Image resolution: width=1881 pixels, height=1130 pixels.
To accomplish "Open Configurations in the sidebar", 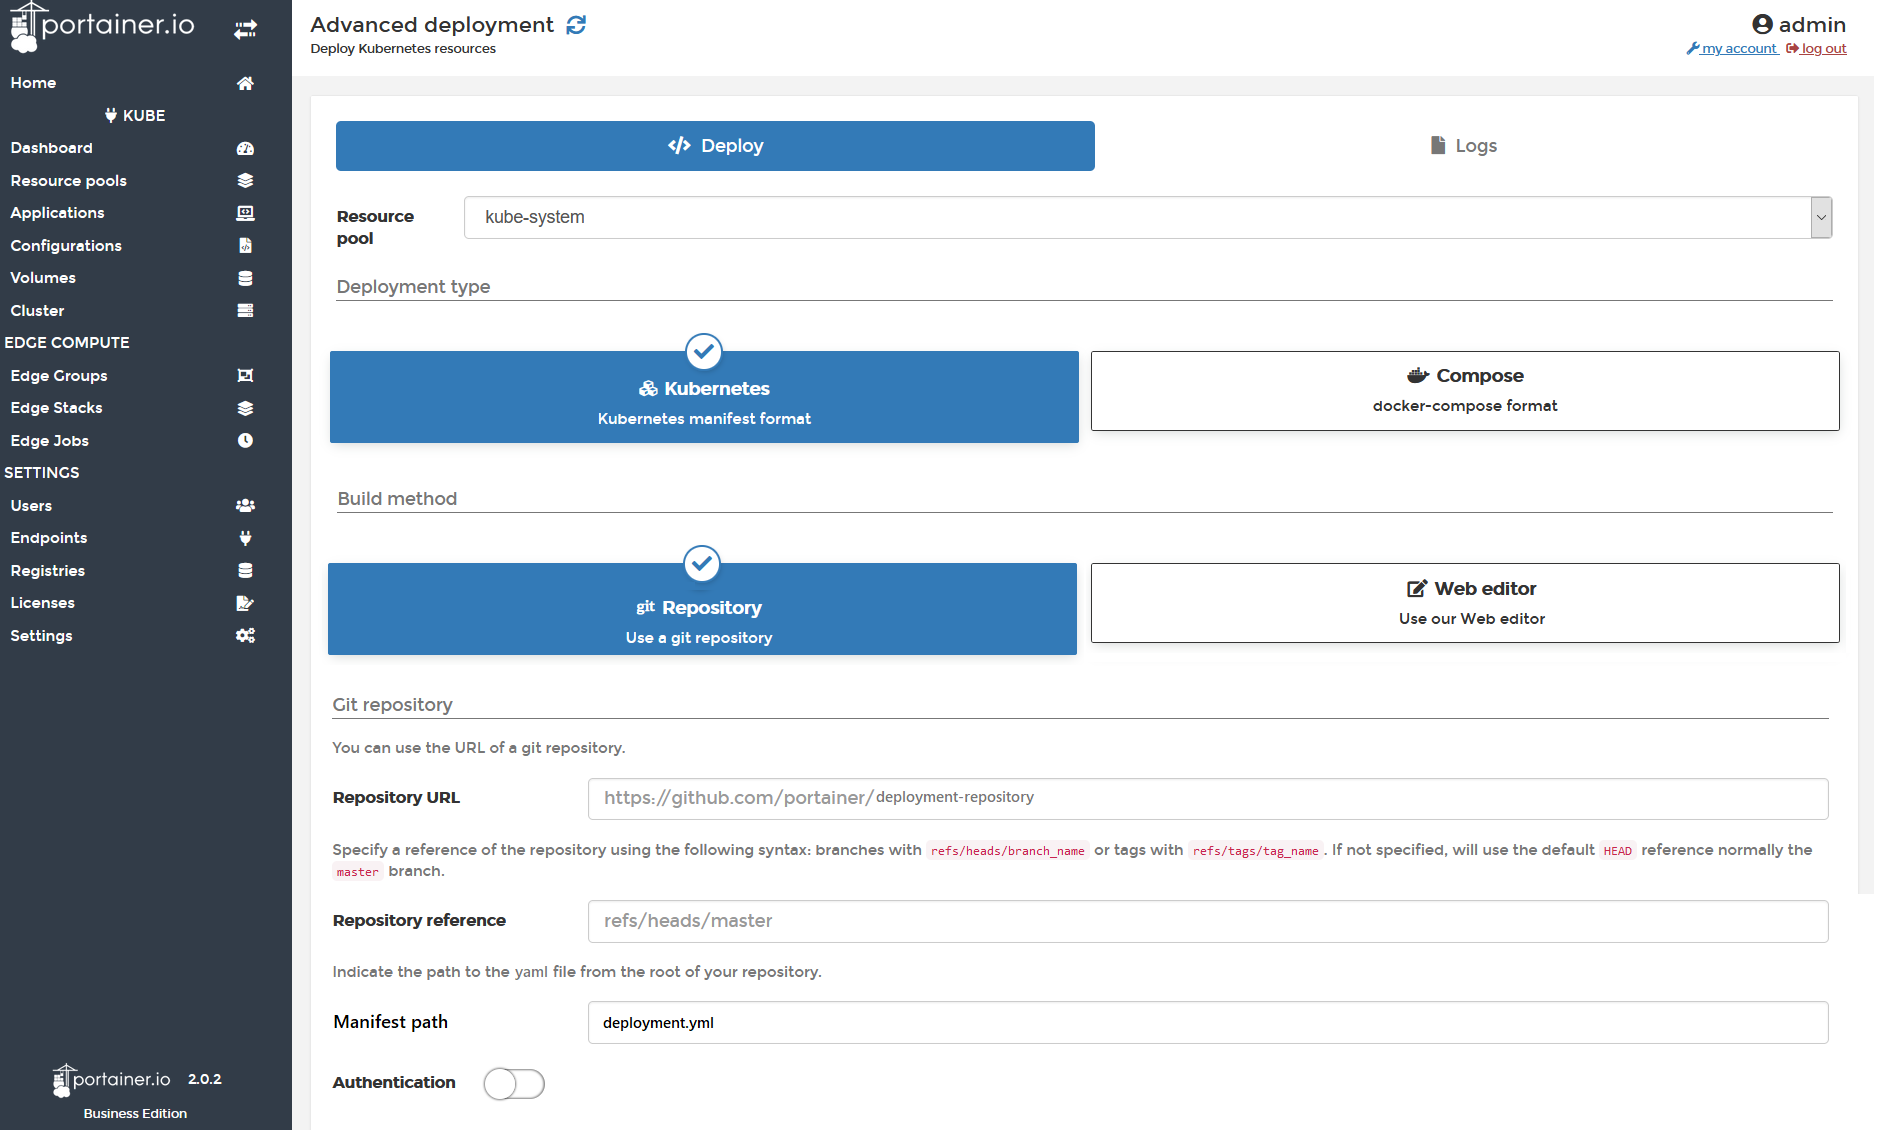I will [x=66, y=246].
